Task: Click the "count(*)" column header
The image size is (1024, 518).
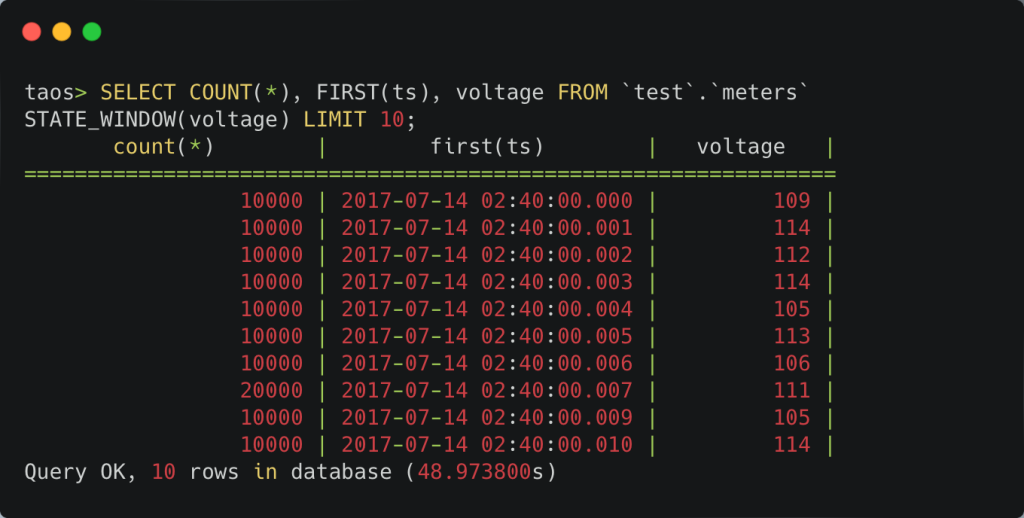Action: click(164, 147)
